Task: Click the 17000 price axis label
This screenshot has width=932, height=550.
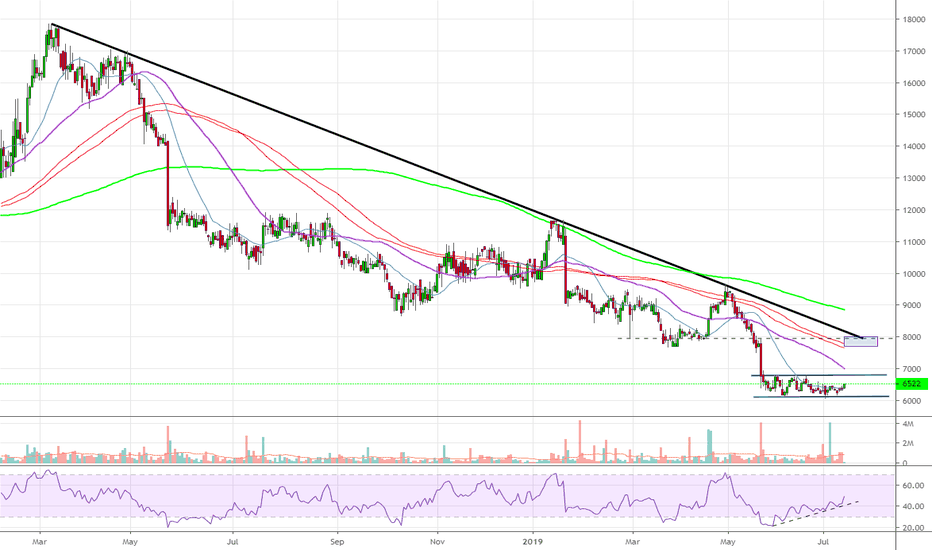Action: (914, 52)
